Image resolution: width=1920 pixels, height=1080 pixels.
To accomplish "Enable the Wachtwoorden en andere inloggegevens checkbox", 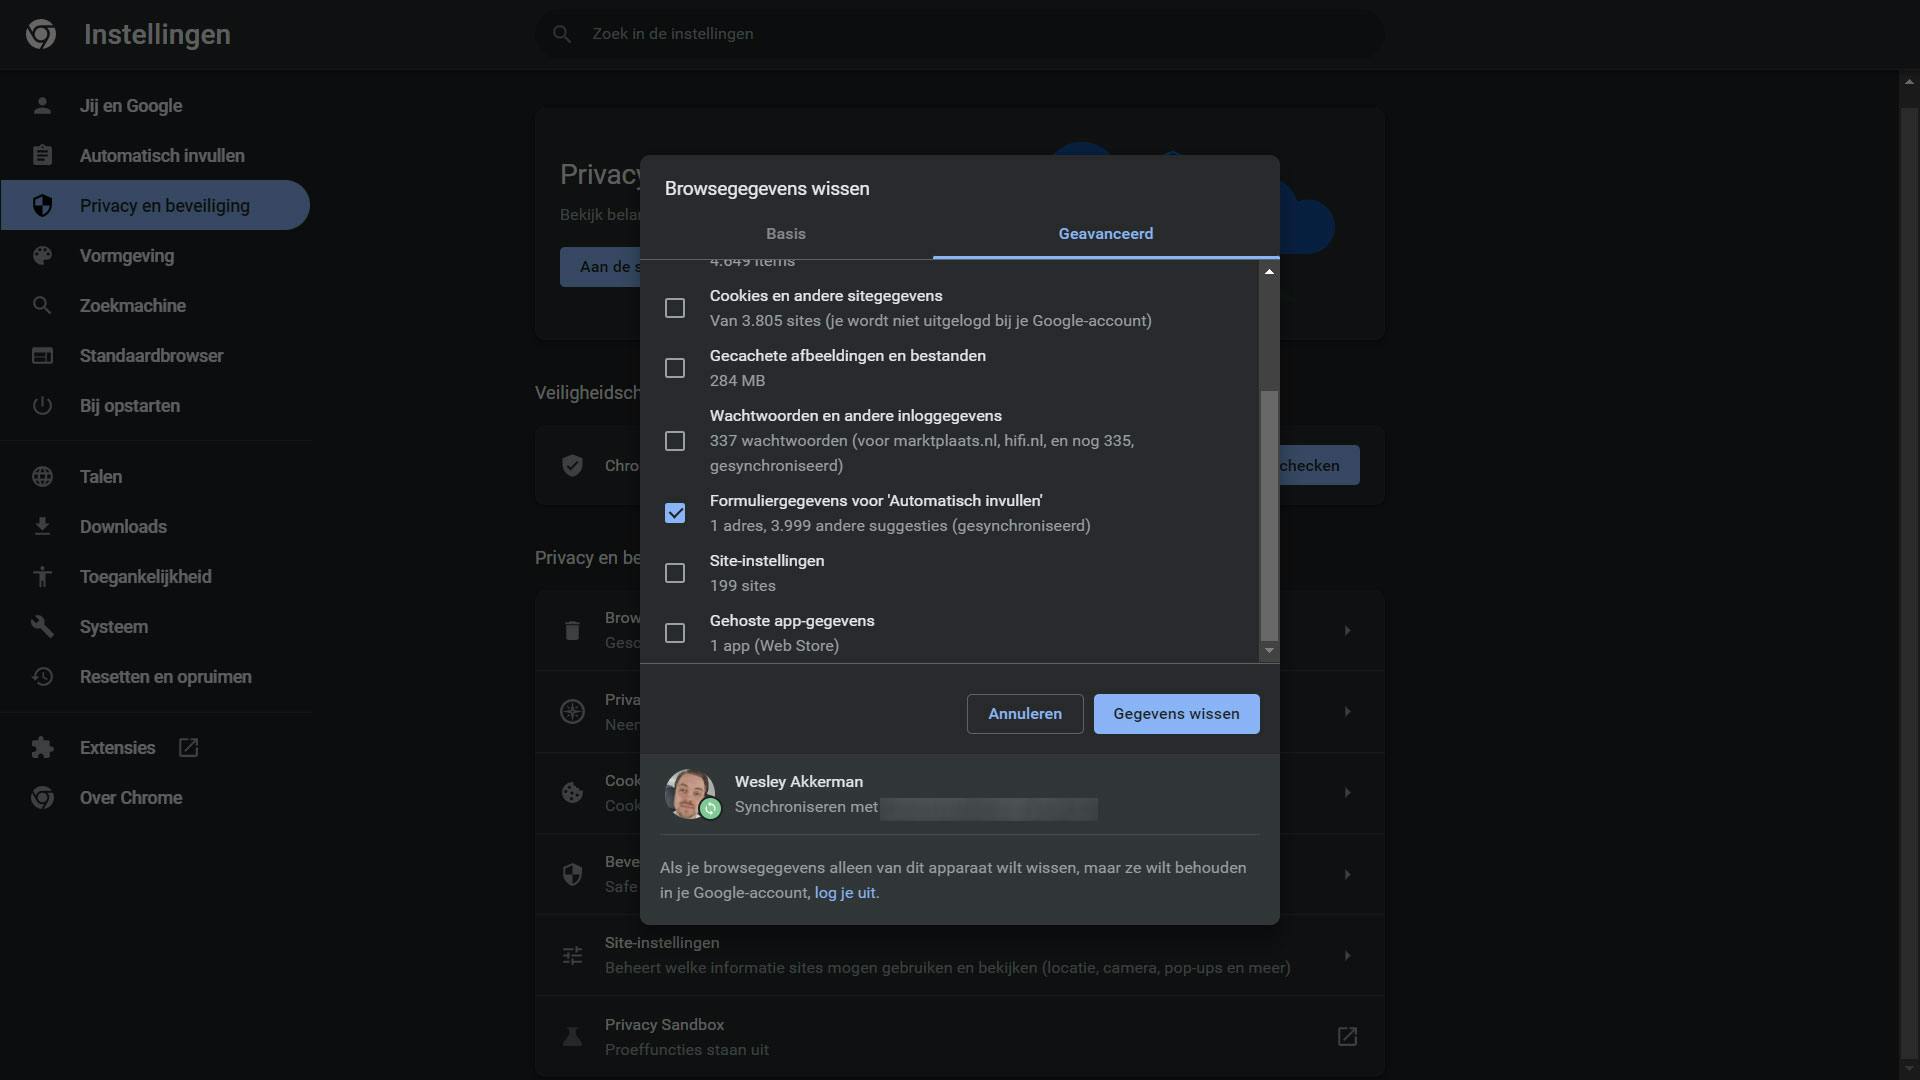I will 675,441.
